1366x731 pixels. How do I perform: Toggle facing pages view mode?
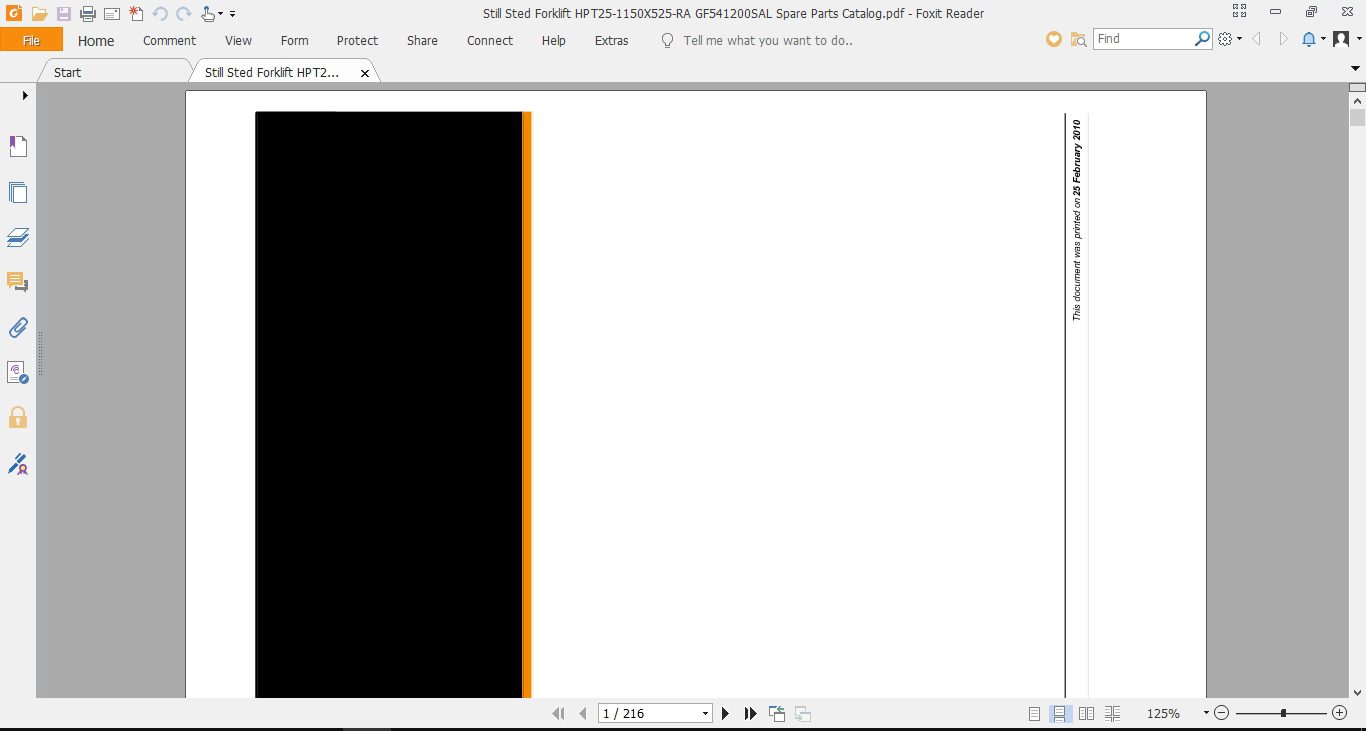tap(1086, 713)
